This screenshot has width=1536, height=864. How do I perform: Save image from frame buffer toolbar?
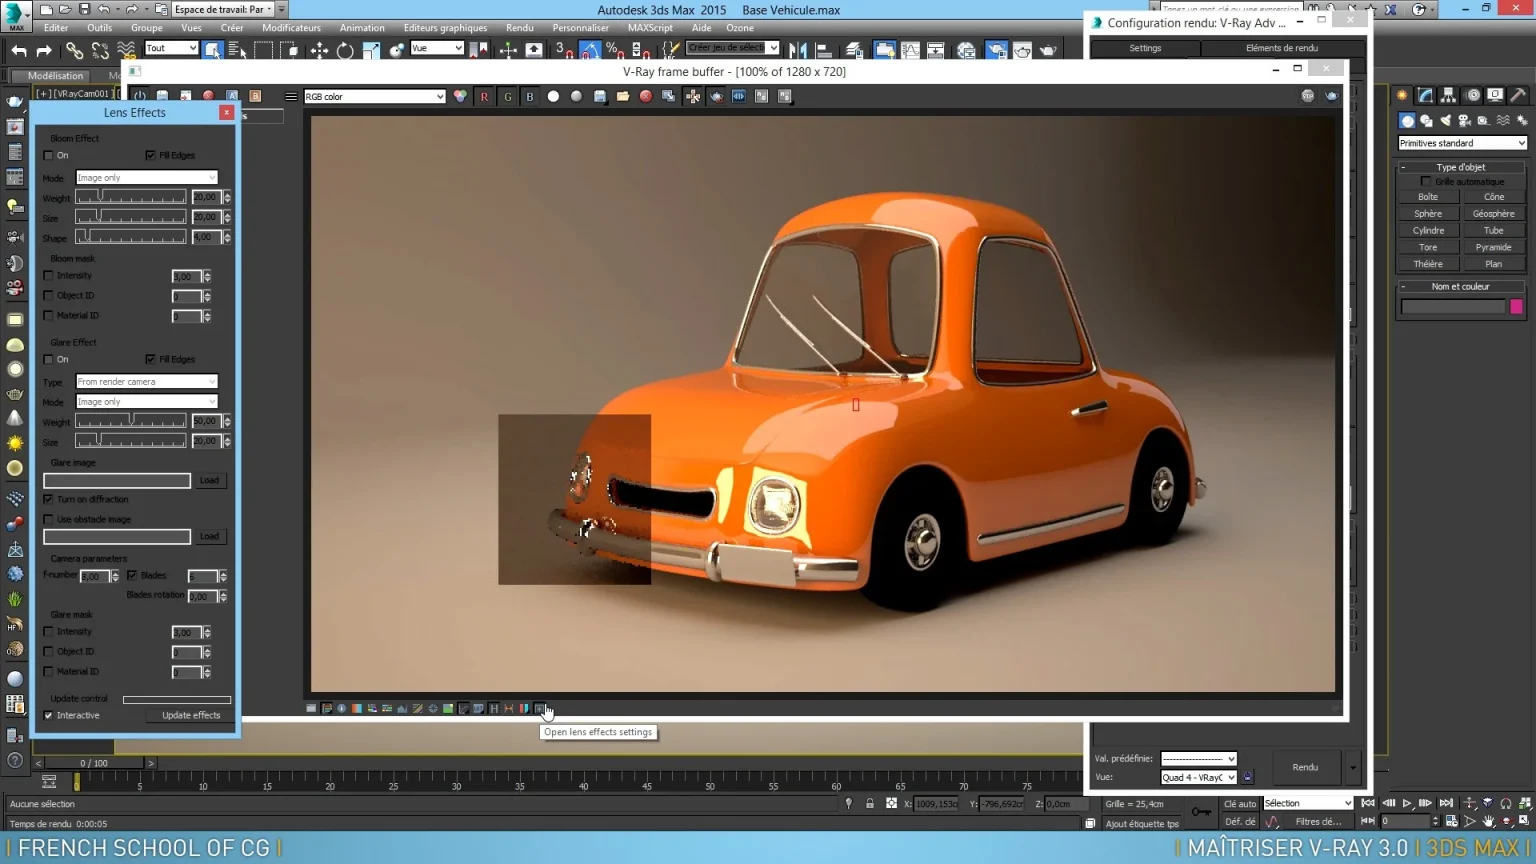point(600,97)
